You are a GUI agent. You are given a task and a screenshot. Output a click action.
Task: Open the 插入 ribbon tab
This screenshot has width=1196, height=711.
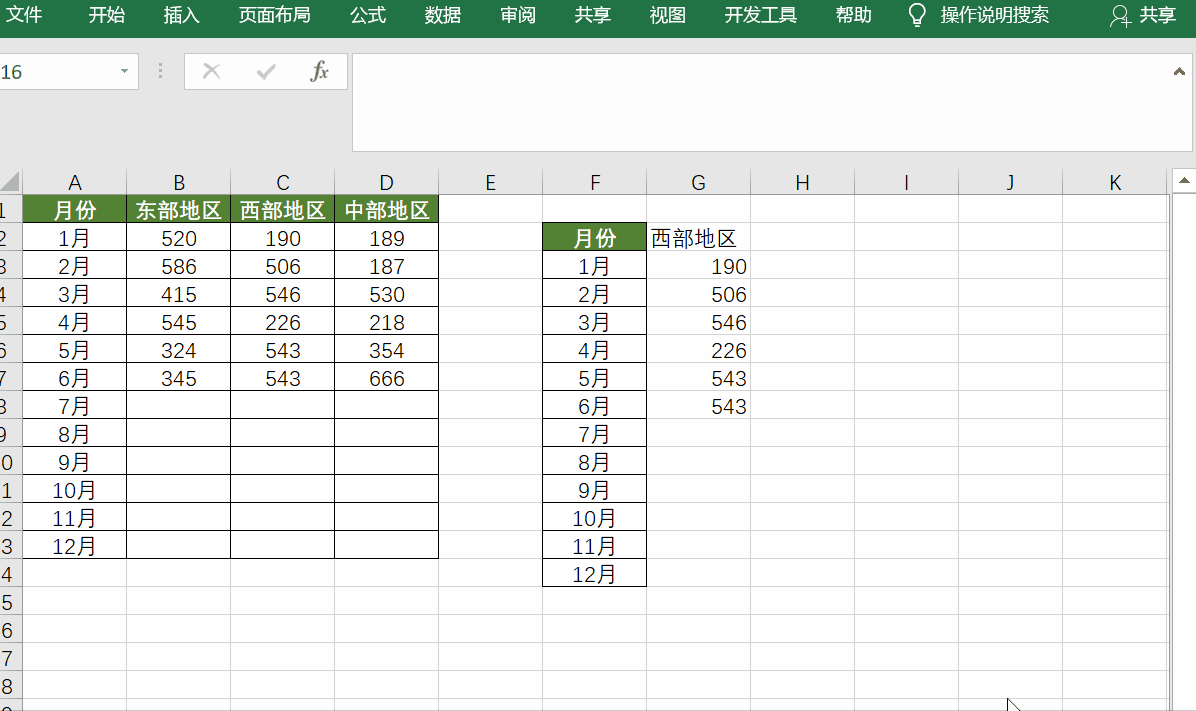182,15
